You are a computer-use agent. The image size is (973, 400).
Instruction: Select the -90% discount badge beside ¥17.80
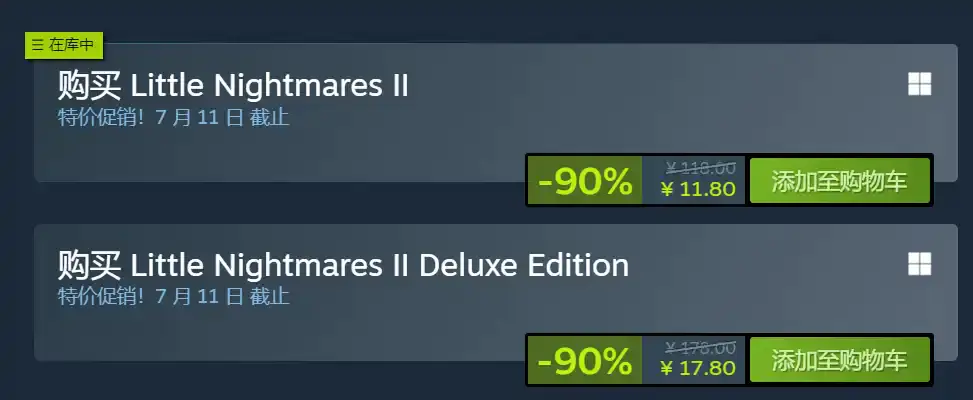tap(585, 360)
